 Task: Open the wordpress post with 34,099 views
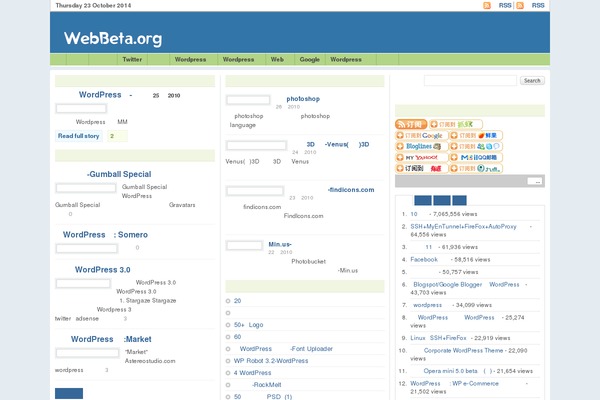(x=427, y=305)
